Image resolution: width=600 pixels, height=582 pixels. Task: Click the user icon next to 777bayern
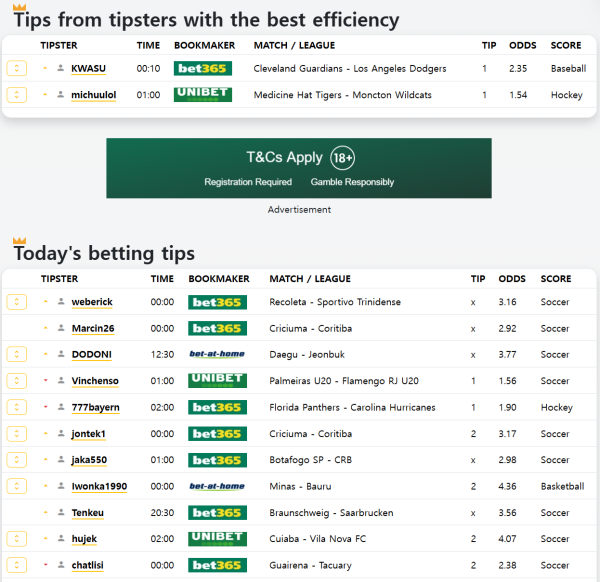click(x=61, y=408)
